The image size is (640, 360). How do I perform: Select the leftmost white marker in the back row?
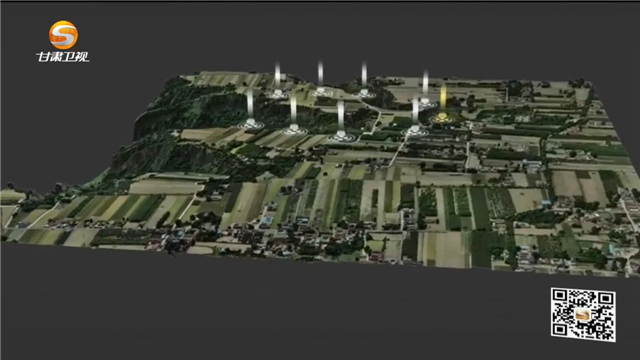coord(278,80)
